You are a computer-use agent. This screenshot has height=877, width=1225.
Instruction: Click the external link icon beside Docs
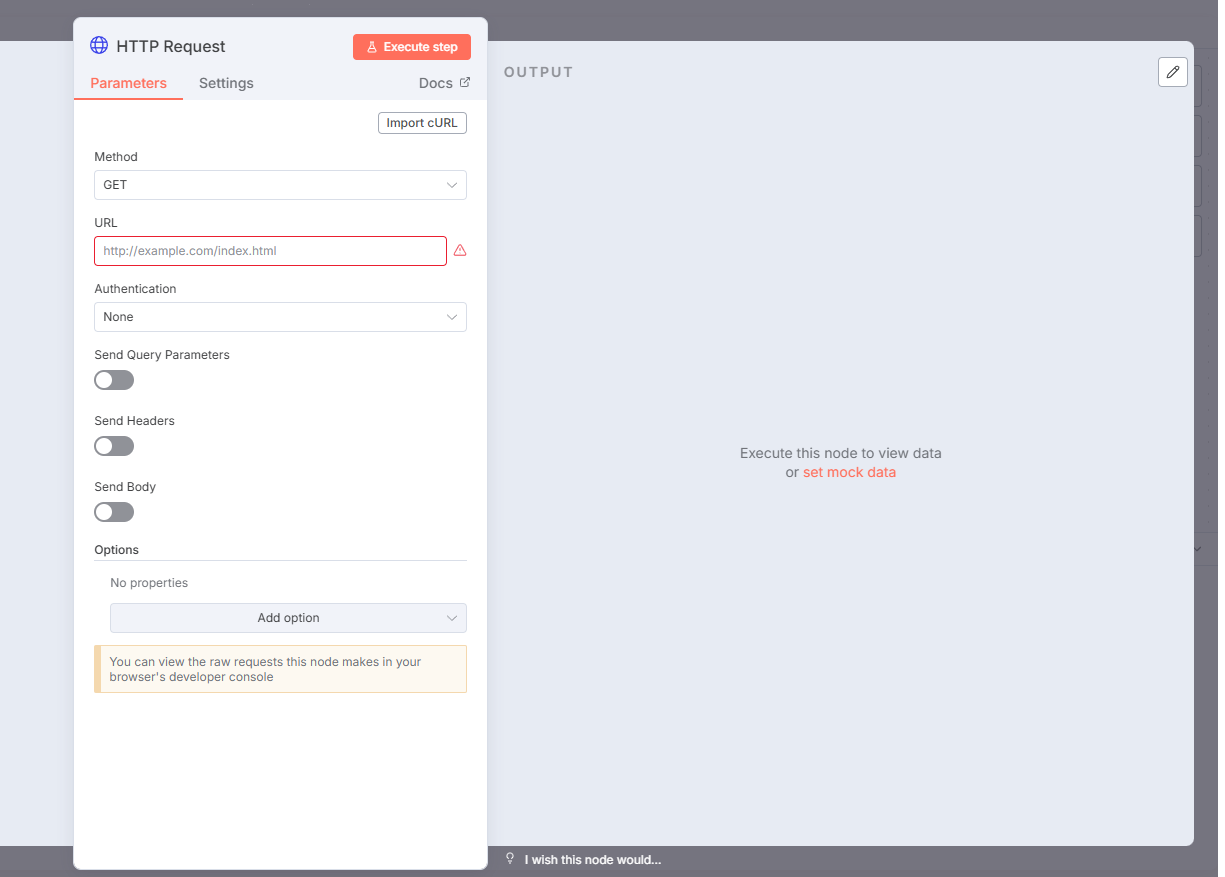point(464,83)
